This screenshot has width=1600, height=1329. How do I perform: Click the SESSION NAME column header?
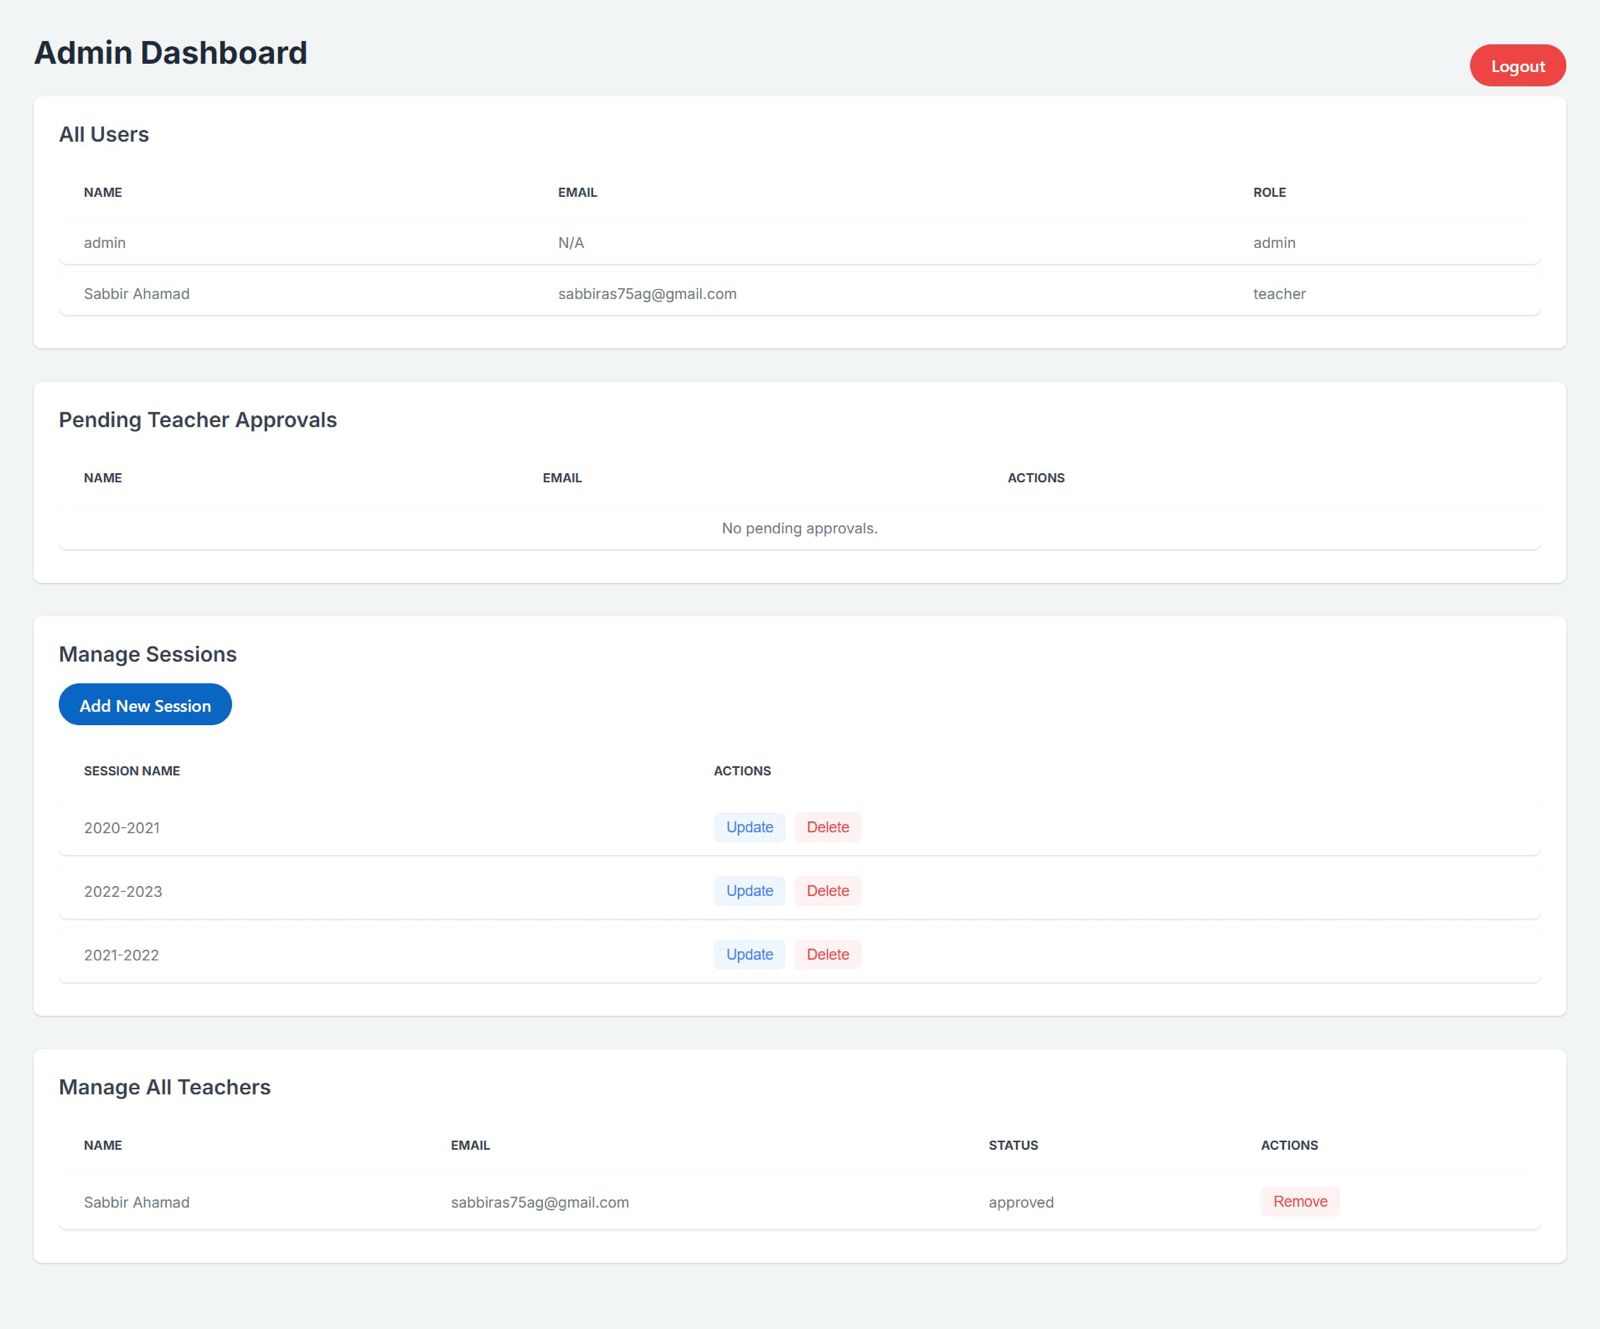click(132, 771)
